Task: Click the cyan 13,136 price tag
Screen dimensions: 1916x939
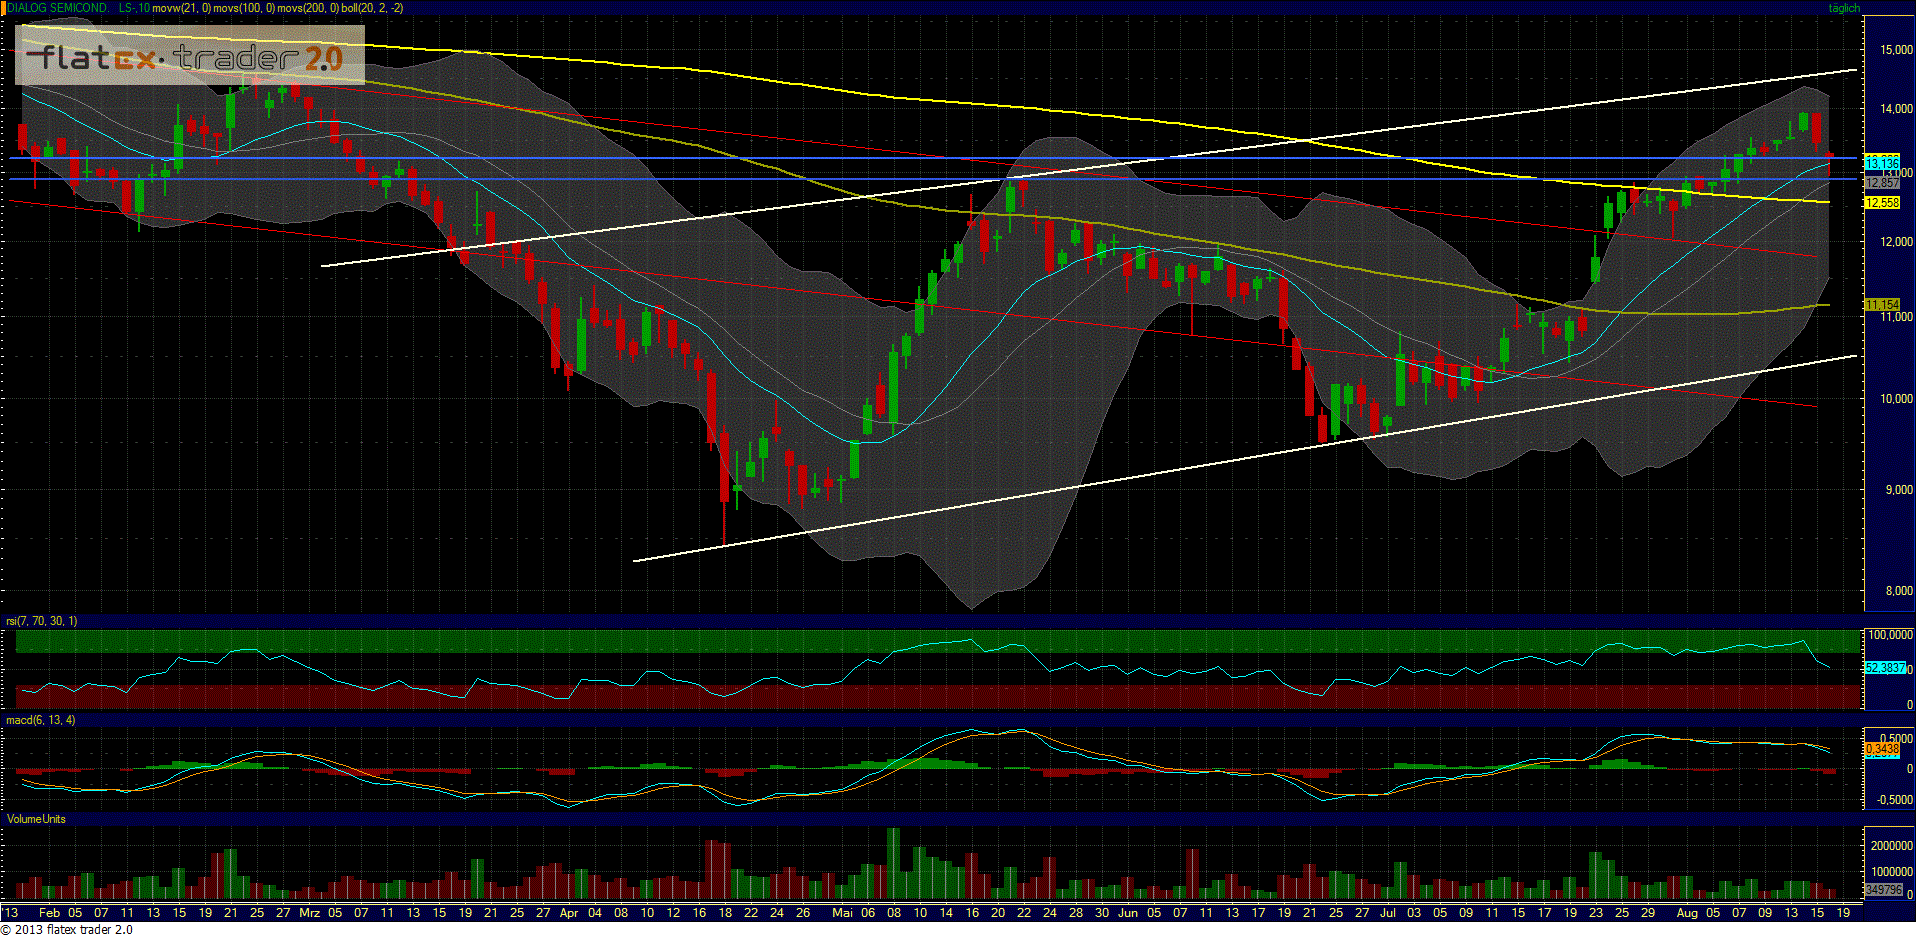Action: tap(1883, 163)
